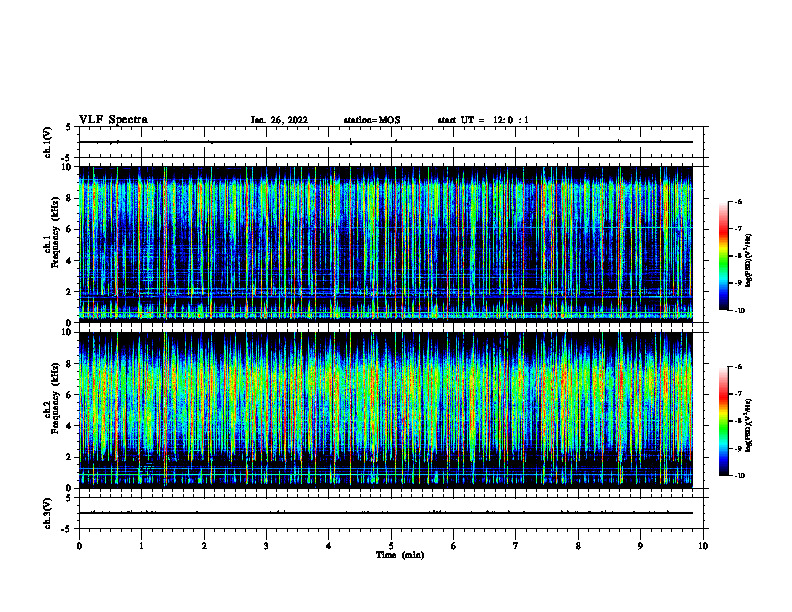Click the ch.2 colorbar "-9" tick value

click(x=738, y=448)
